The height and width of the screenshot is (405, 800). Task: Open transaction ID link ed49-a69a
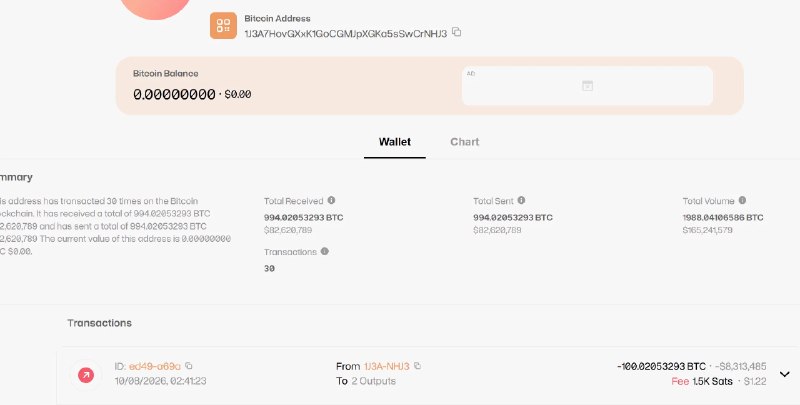point(155,366)
